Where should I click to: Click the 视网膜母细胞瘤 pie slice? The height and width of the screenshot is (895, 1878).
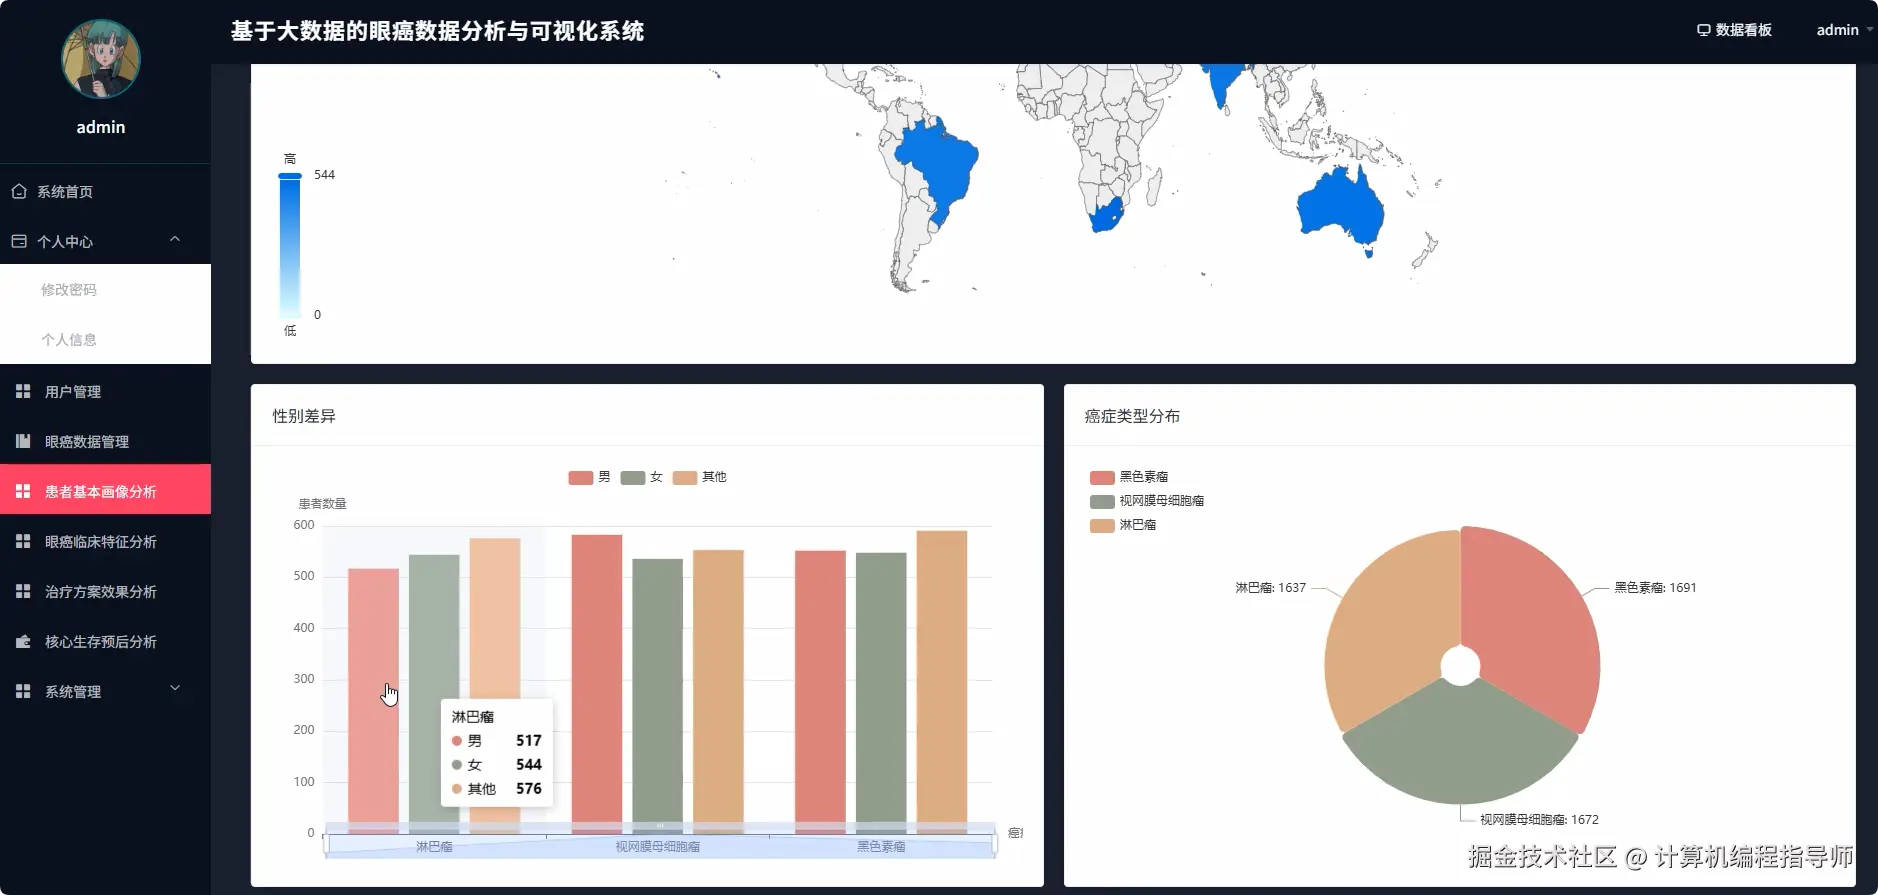click(x=1460, y=745)
